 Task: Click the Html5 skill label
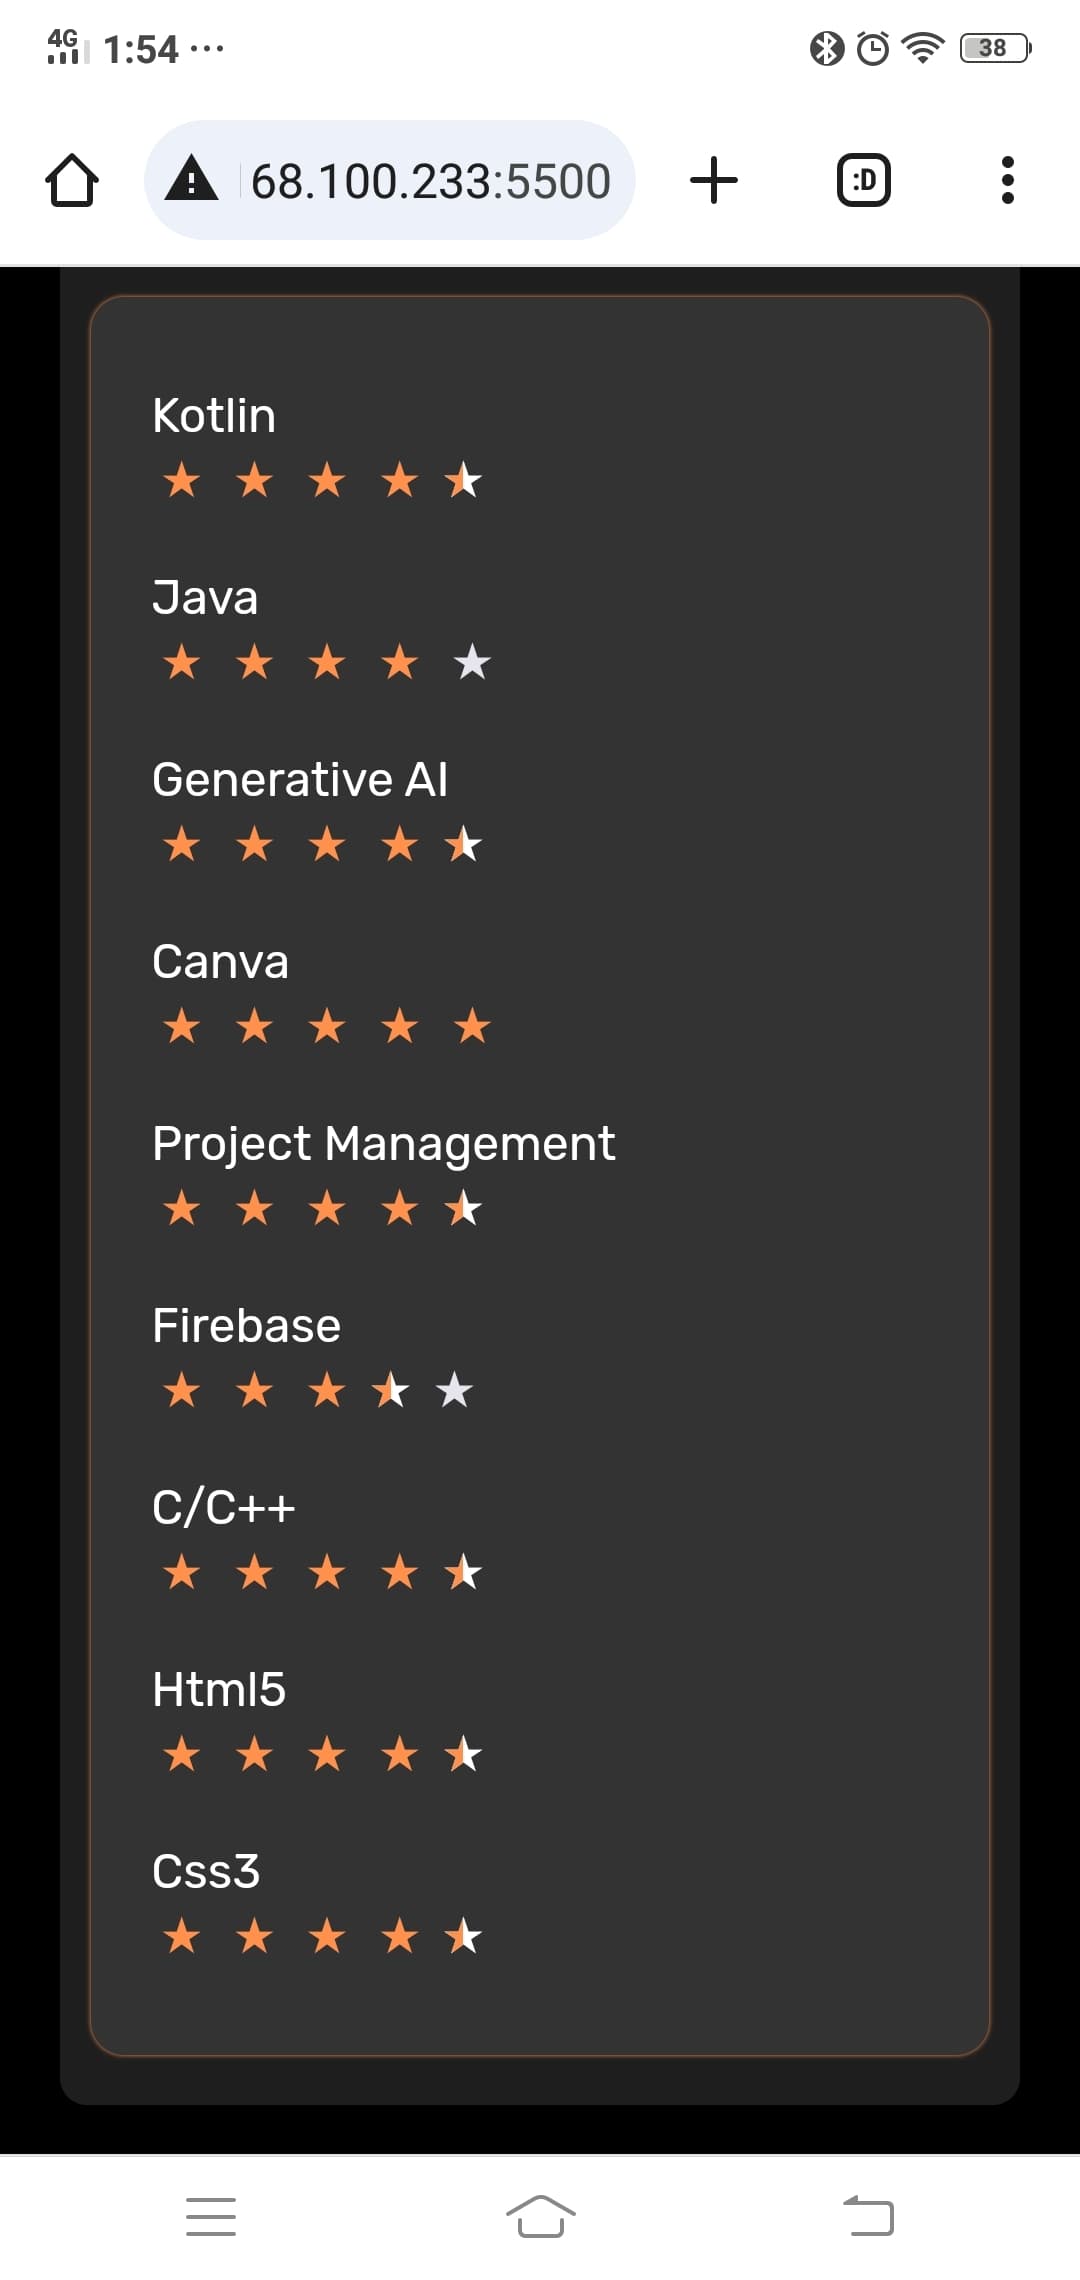click(x=219, y=1690)
